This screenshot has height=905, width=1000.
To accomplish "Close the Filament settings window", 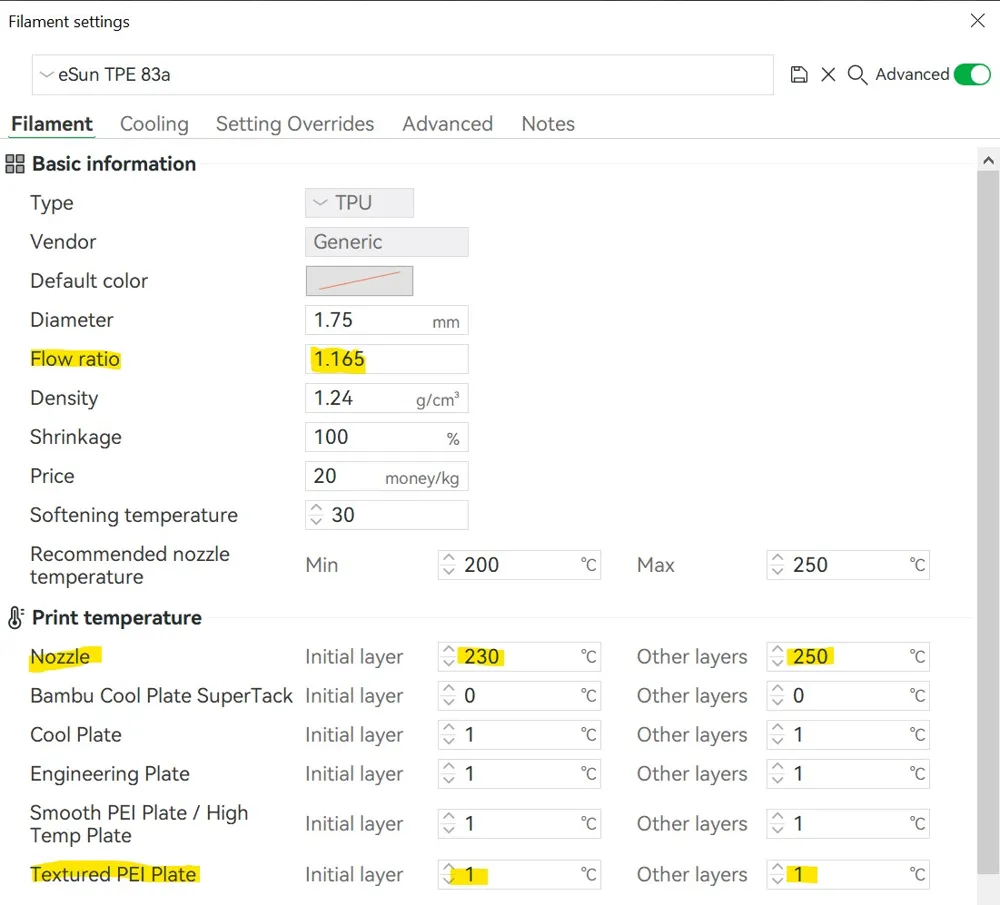I will [x=977, y=20].
